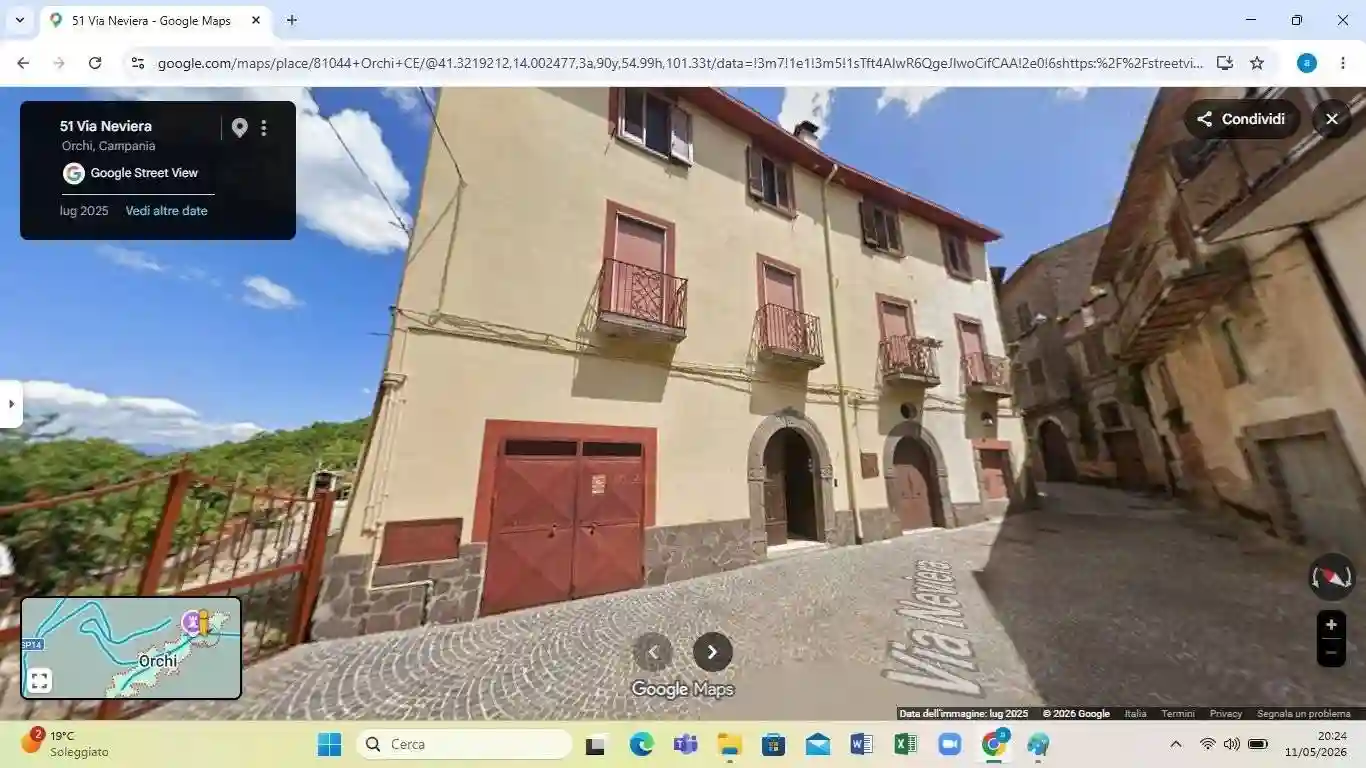Open the weather widget showing 19°C Soleggiato

[x=65, y=744]
